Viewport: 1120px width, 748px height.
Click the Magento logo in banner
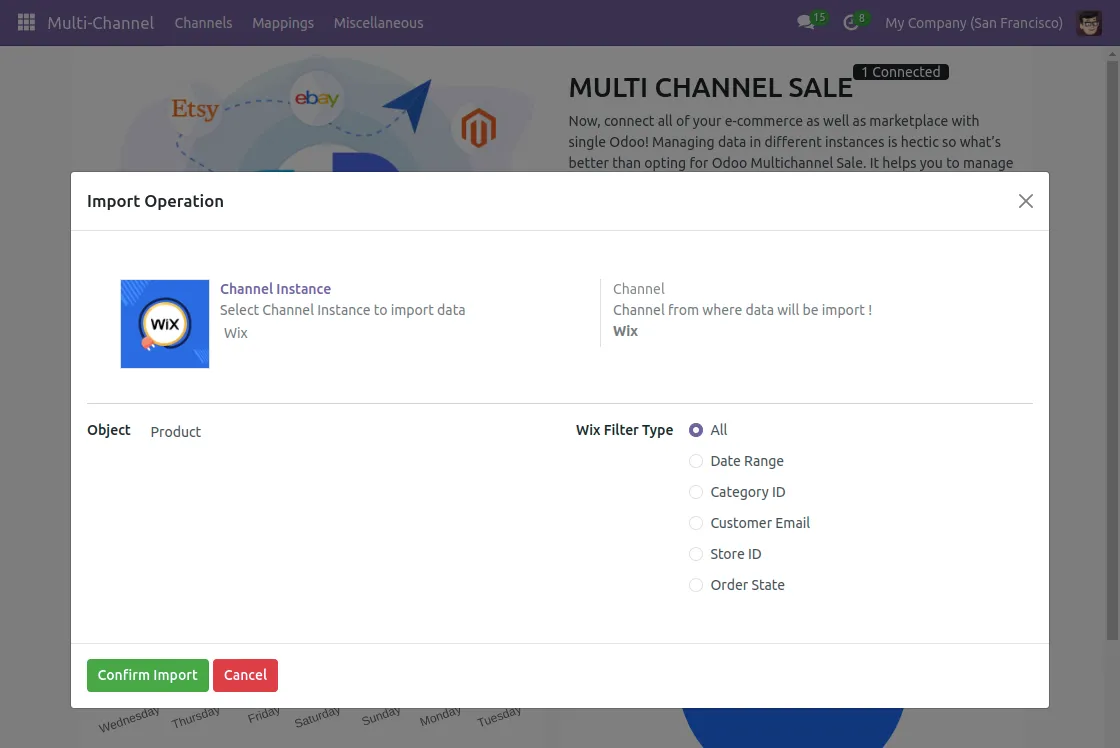click(479, 128)
